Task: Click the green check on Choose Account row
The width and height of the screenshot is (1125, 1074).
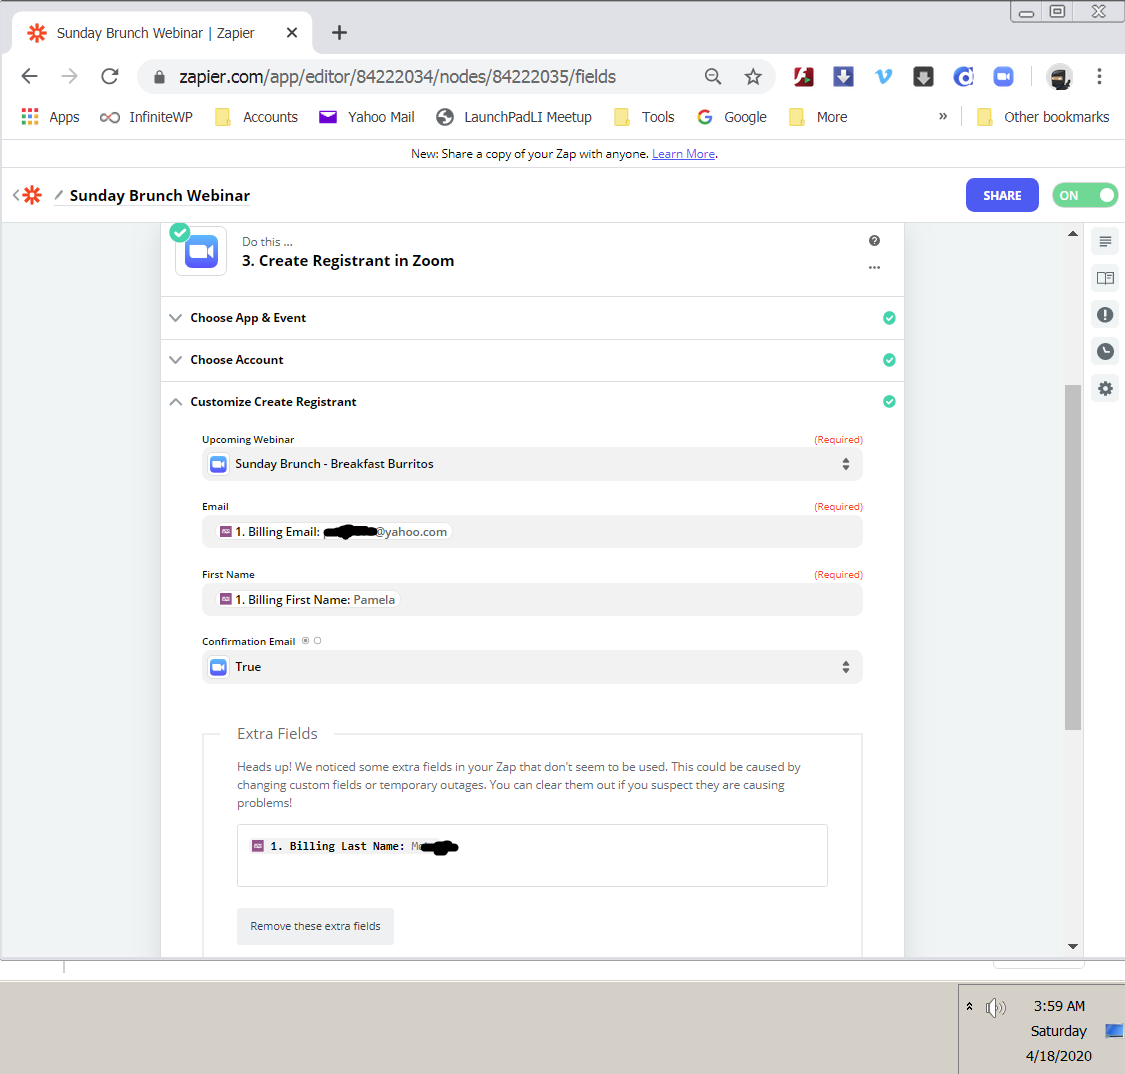Action: click(889, 360)
